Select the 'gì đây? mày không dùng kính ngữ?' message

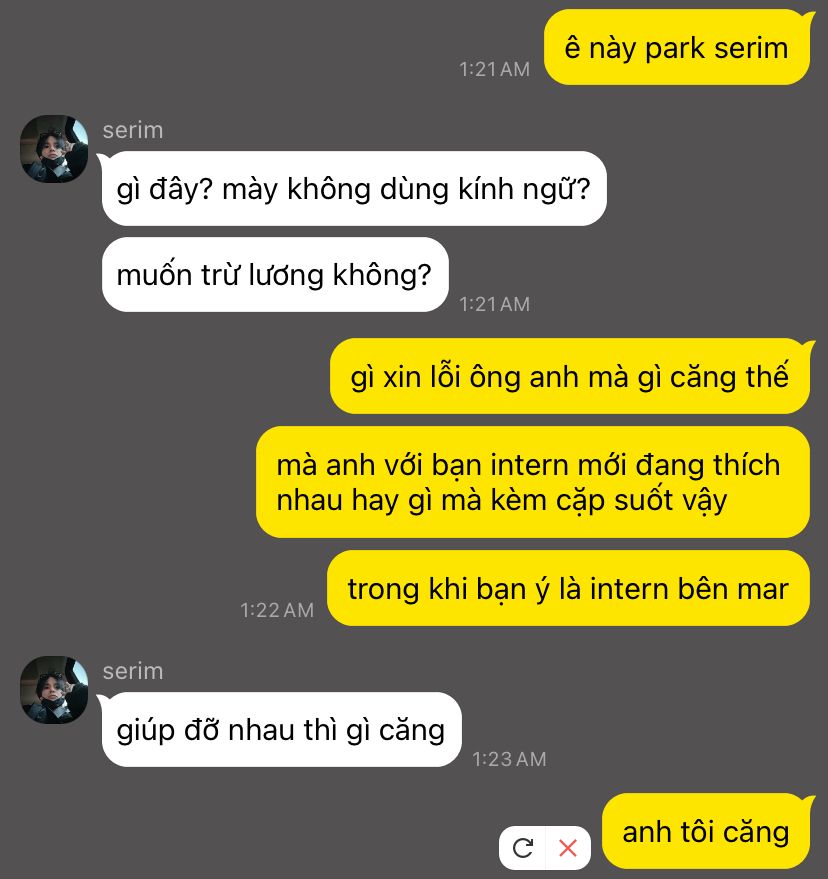(x=354, y=188)
